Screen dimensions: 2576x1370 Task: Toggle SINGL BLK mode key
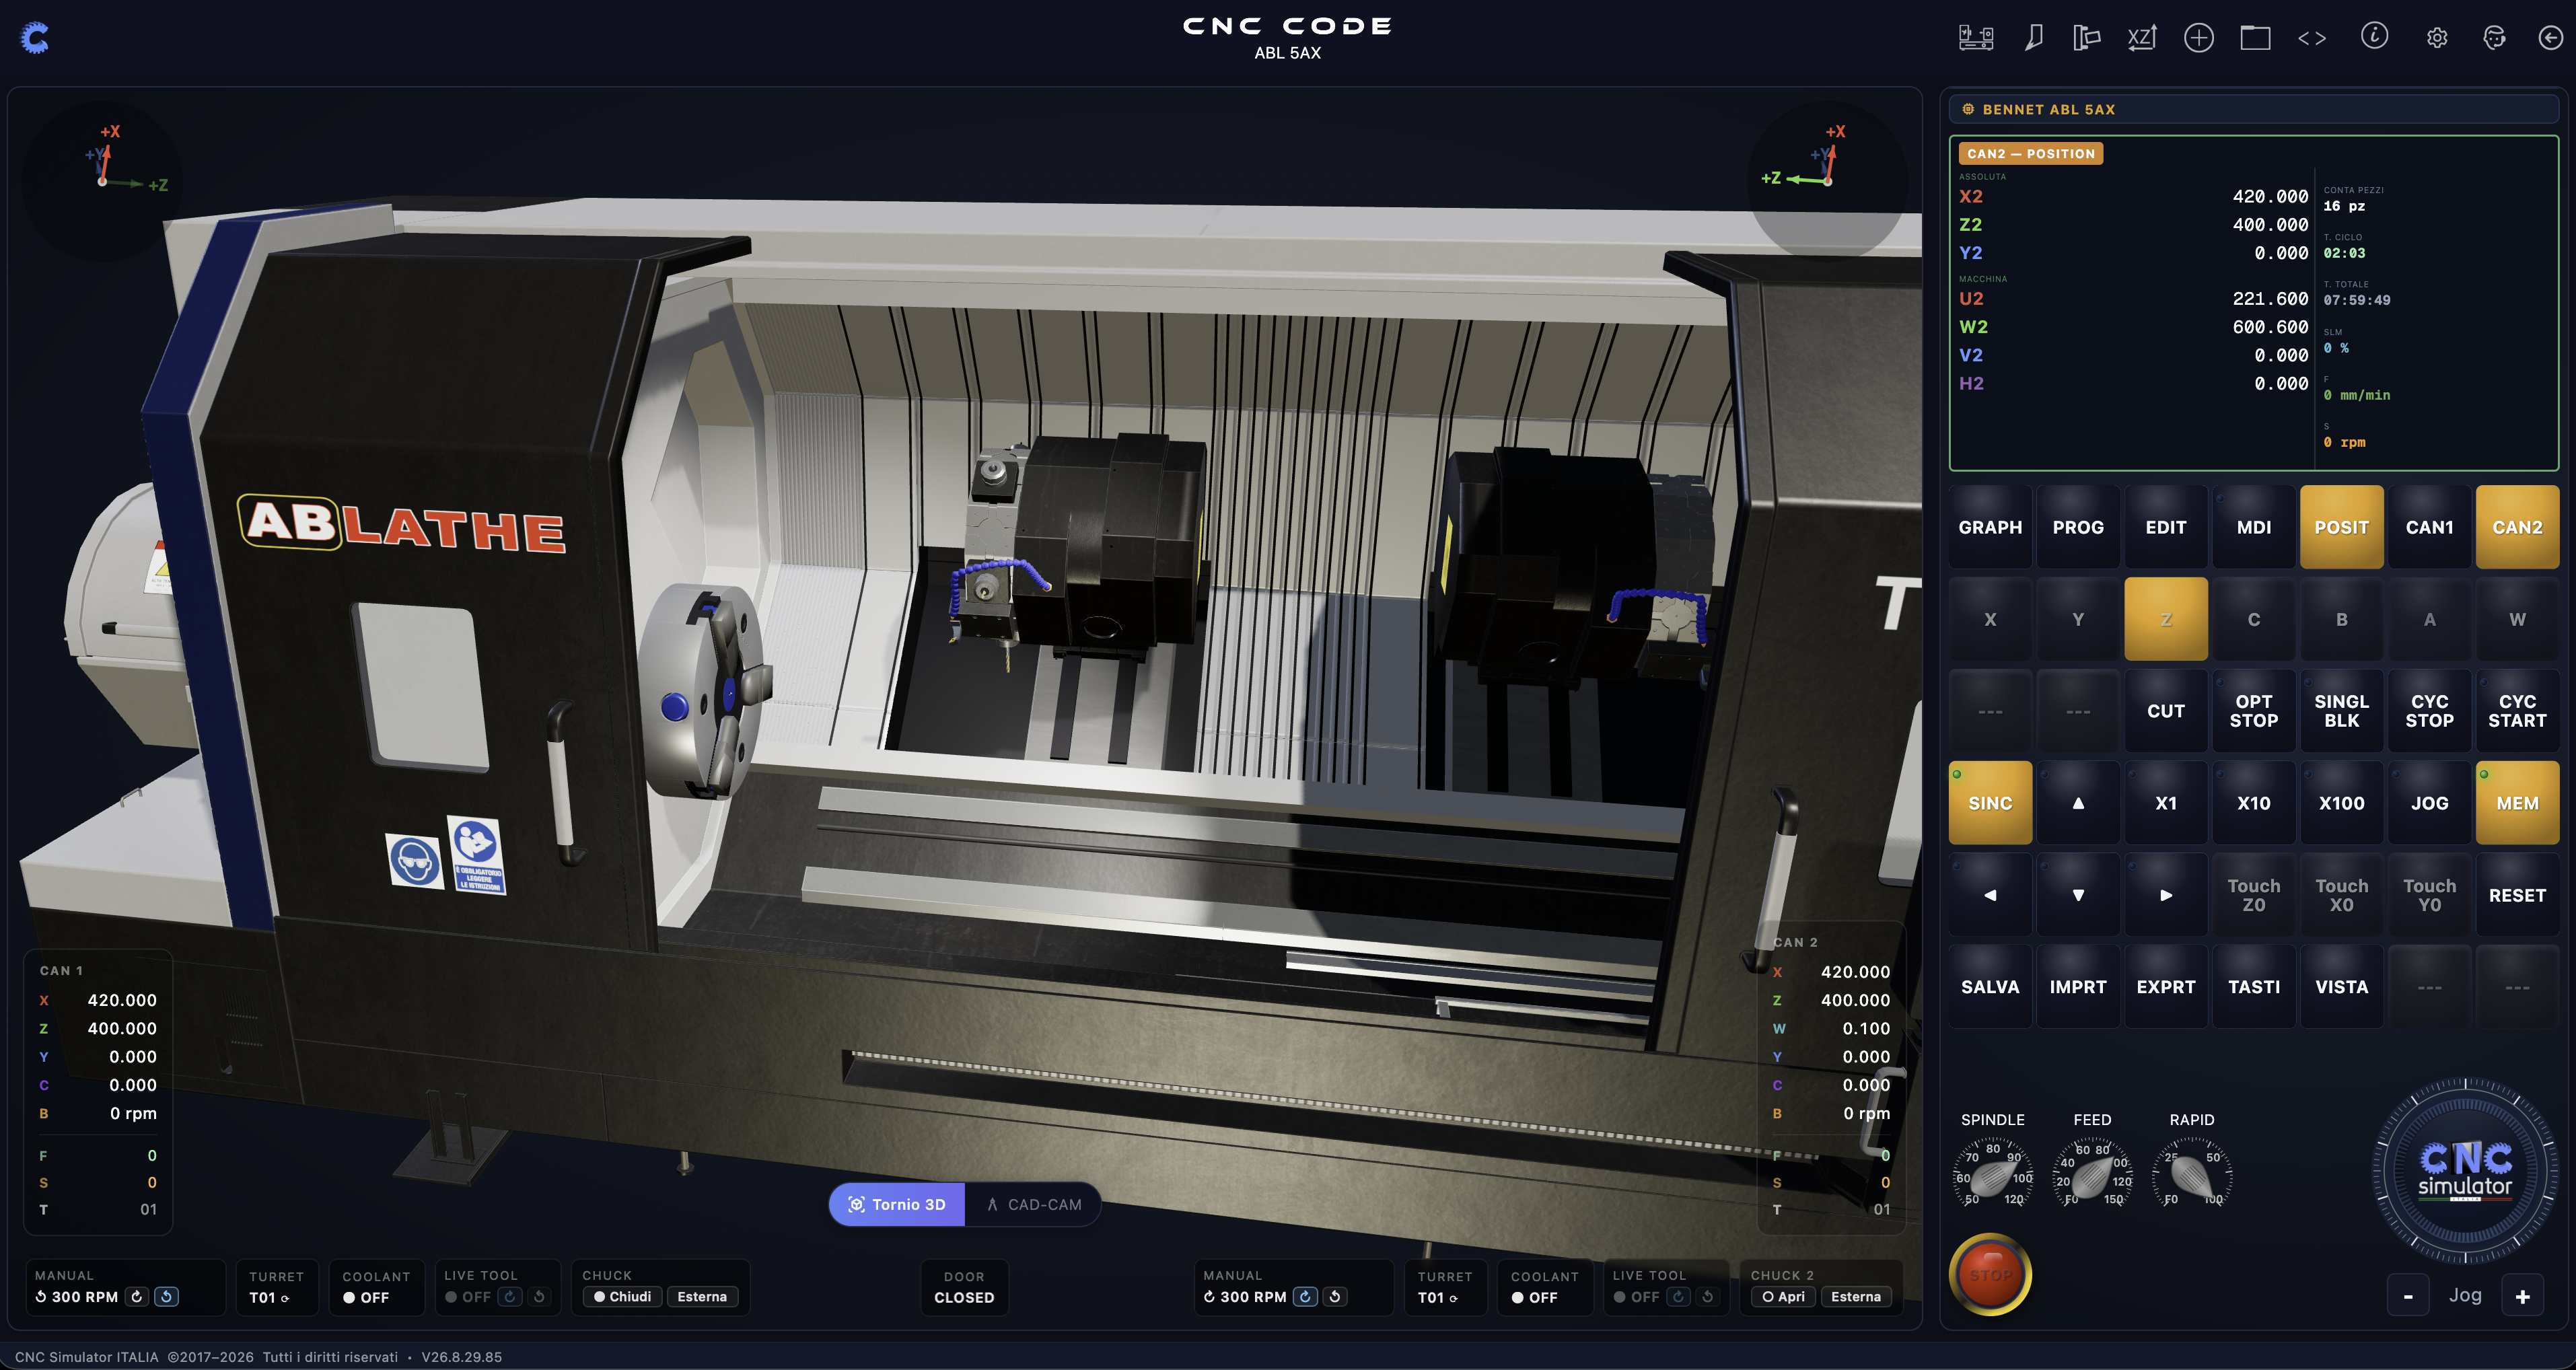click(x=2341, y=711)
